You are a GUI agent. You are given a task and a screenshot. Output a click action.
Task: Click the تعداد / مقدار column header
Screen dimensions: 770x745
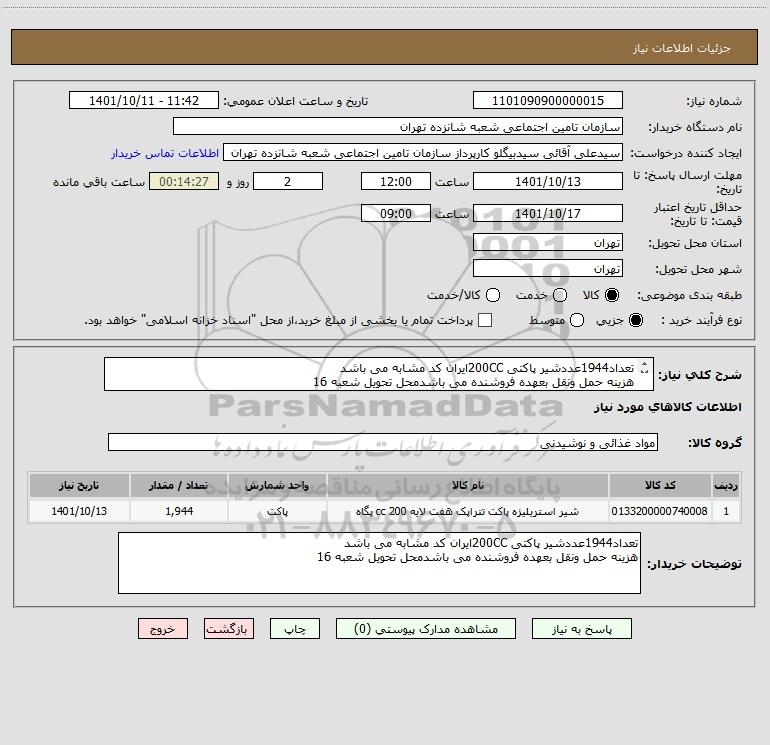point(179,485)
